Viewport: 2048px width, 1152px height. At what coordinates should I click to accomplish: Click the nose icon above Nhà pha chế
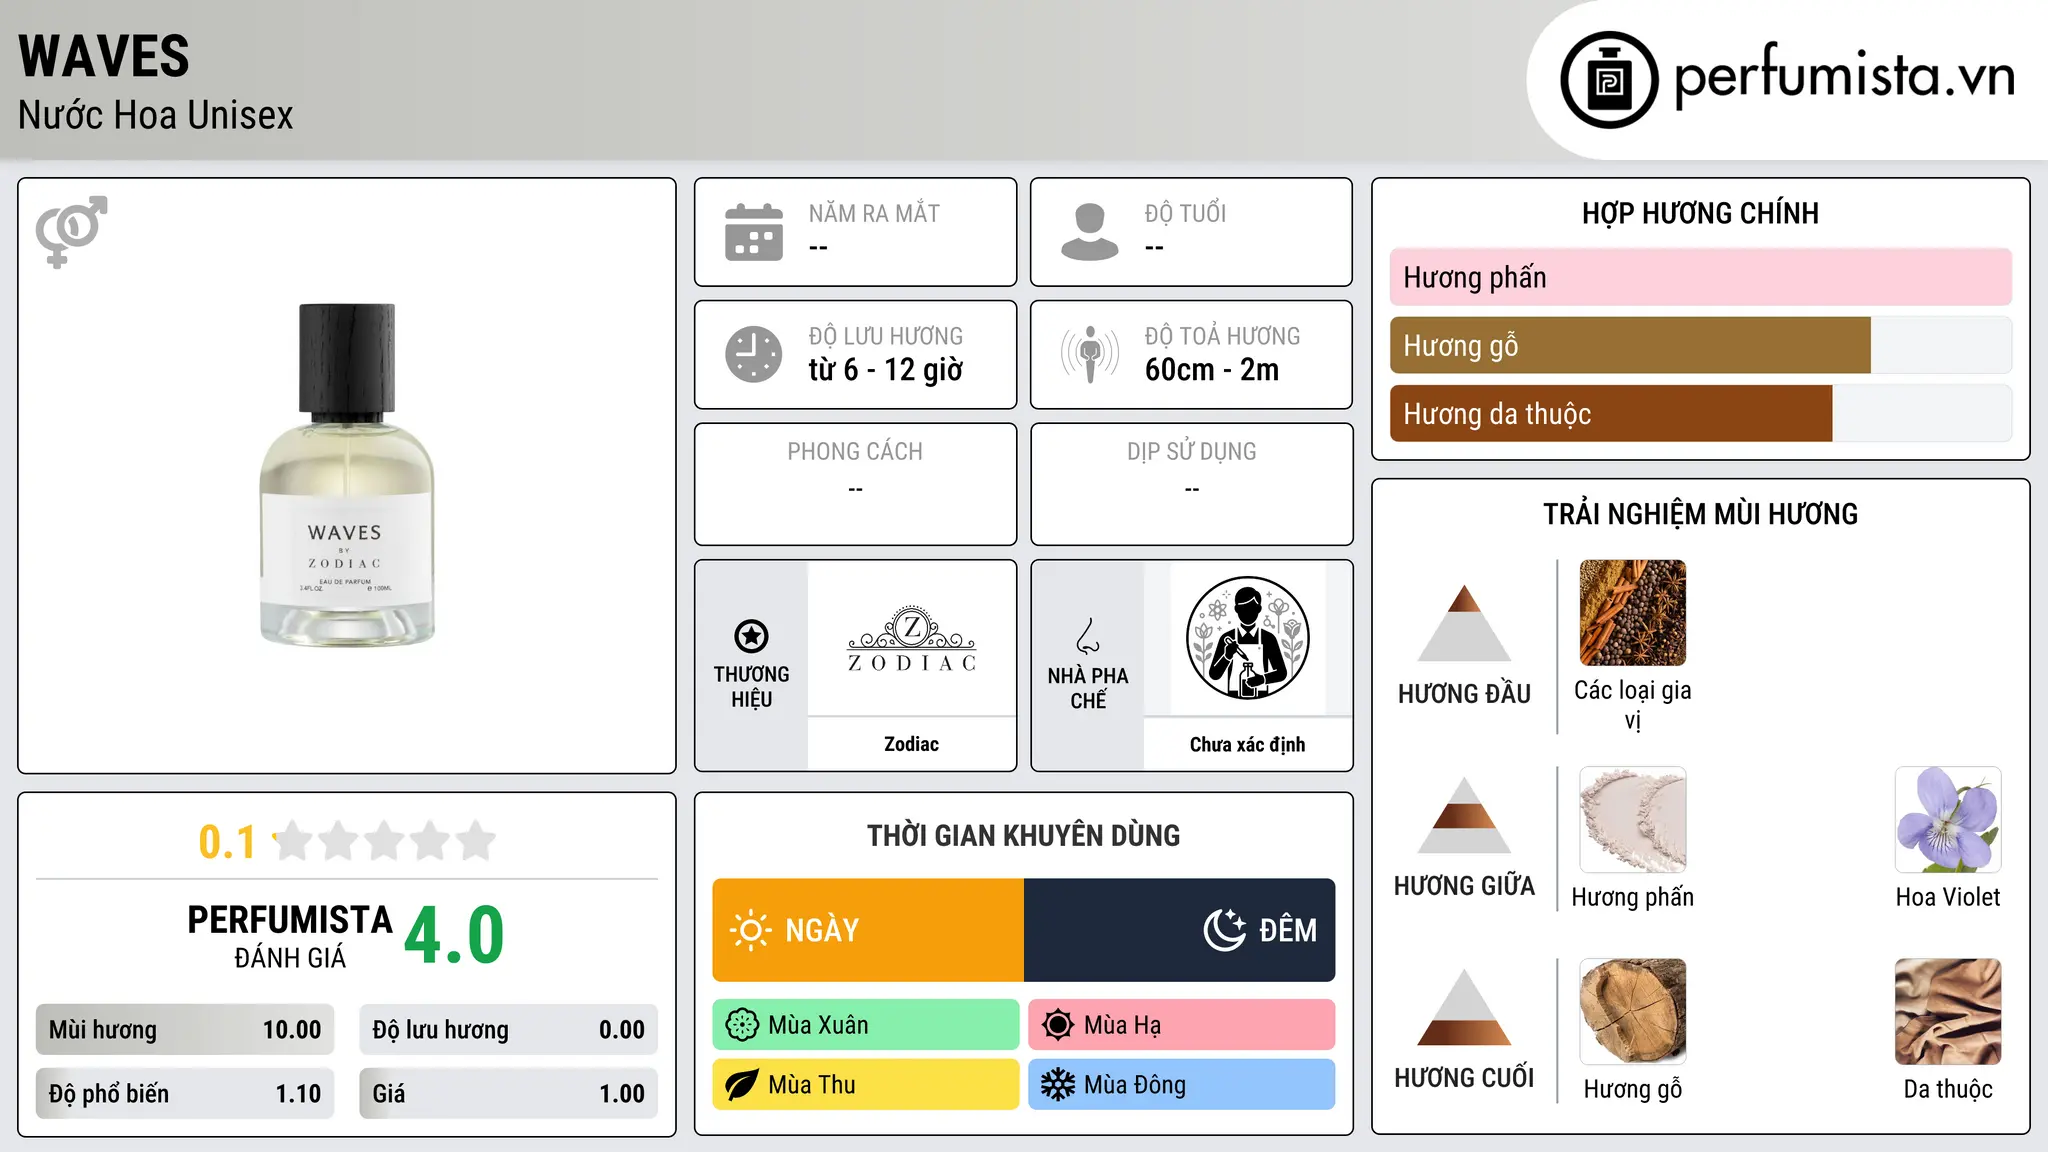[1088, 636]
